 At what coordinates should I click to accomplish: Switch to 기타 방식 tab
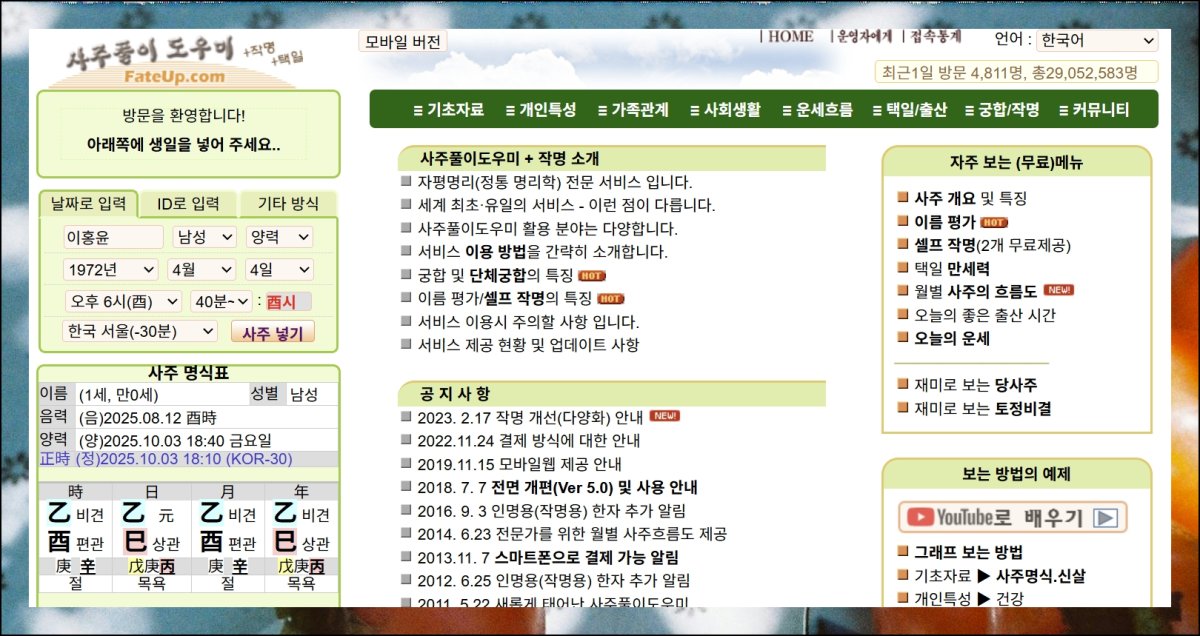click(x=288, y=204)
